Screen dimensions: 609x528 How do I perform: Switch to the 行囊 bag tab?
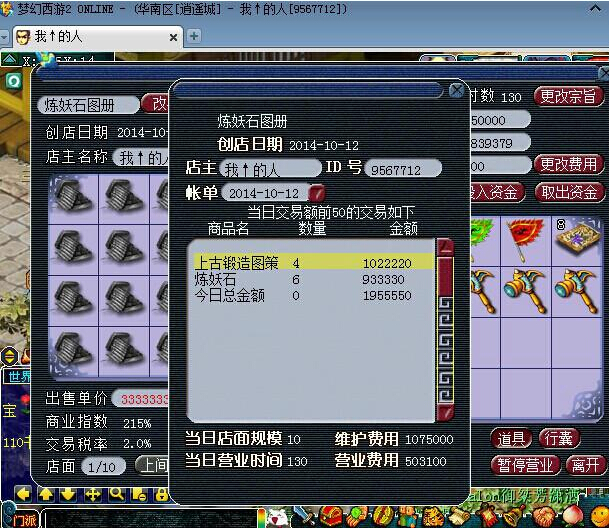558,438
